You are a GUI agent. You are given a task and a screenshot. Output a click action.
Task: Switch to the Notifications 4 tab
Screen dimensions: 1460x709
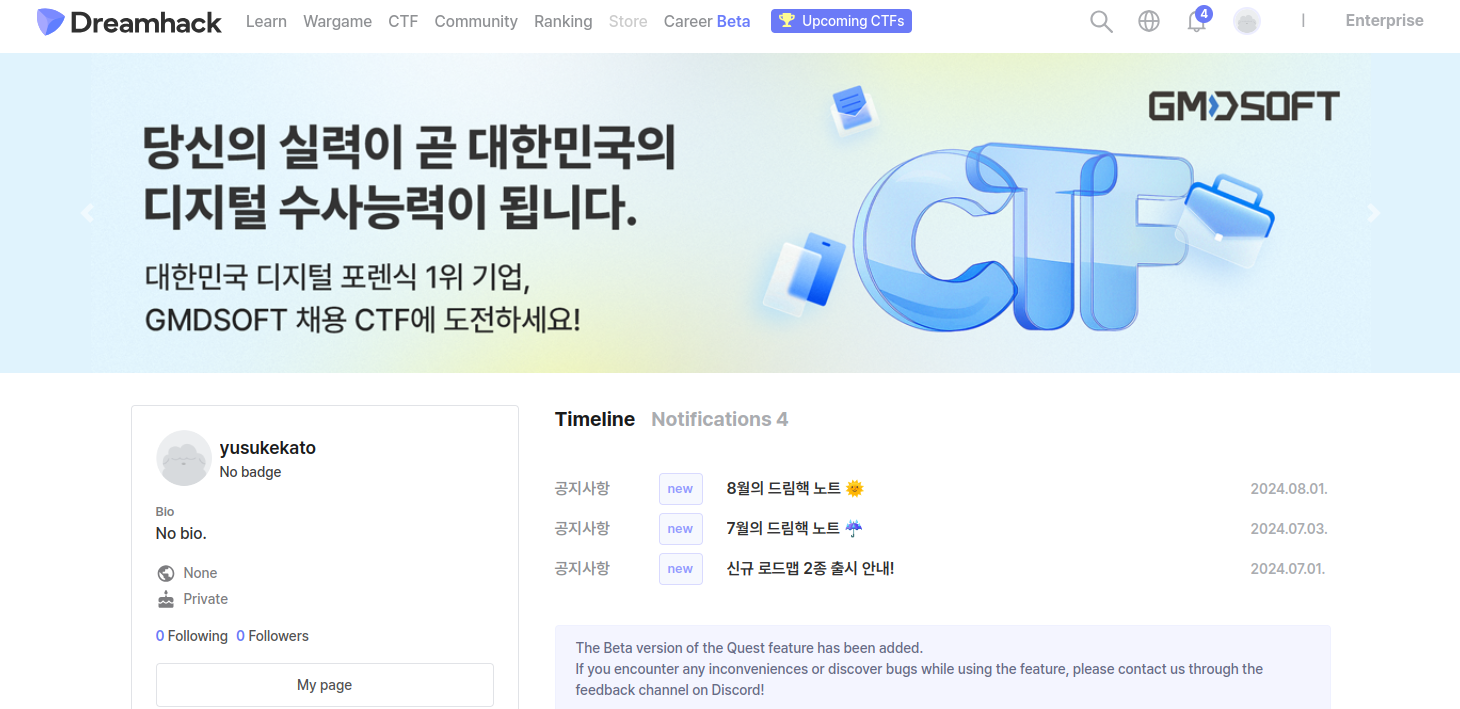click(719, 419)
